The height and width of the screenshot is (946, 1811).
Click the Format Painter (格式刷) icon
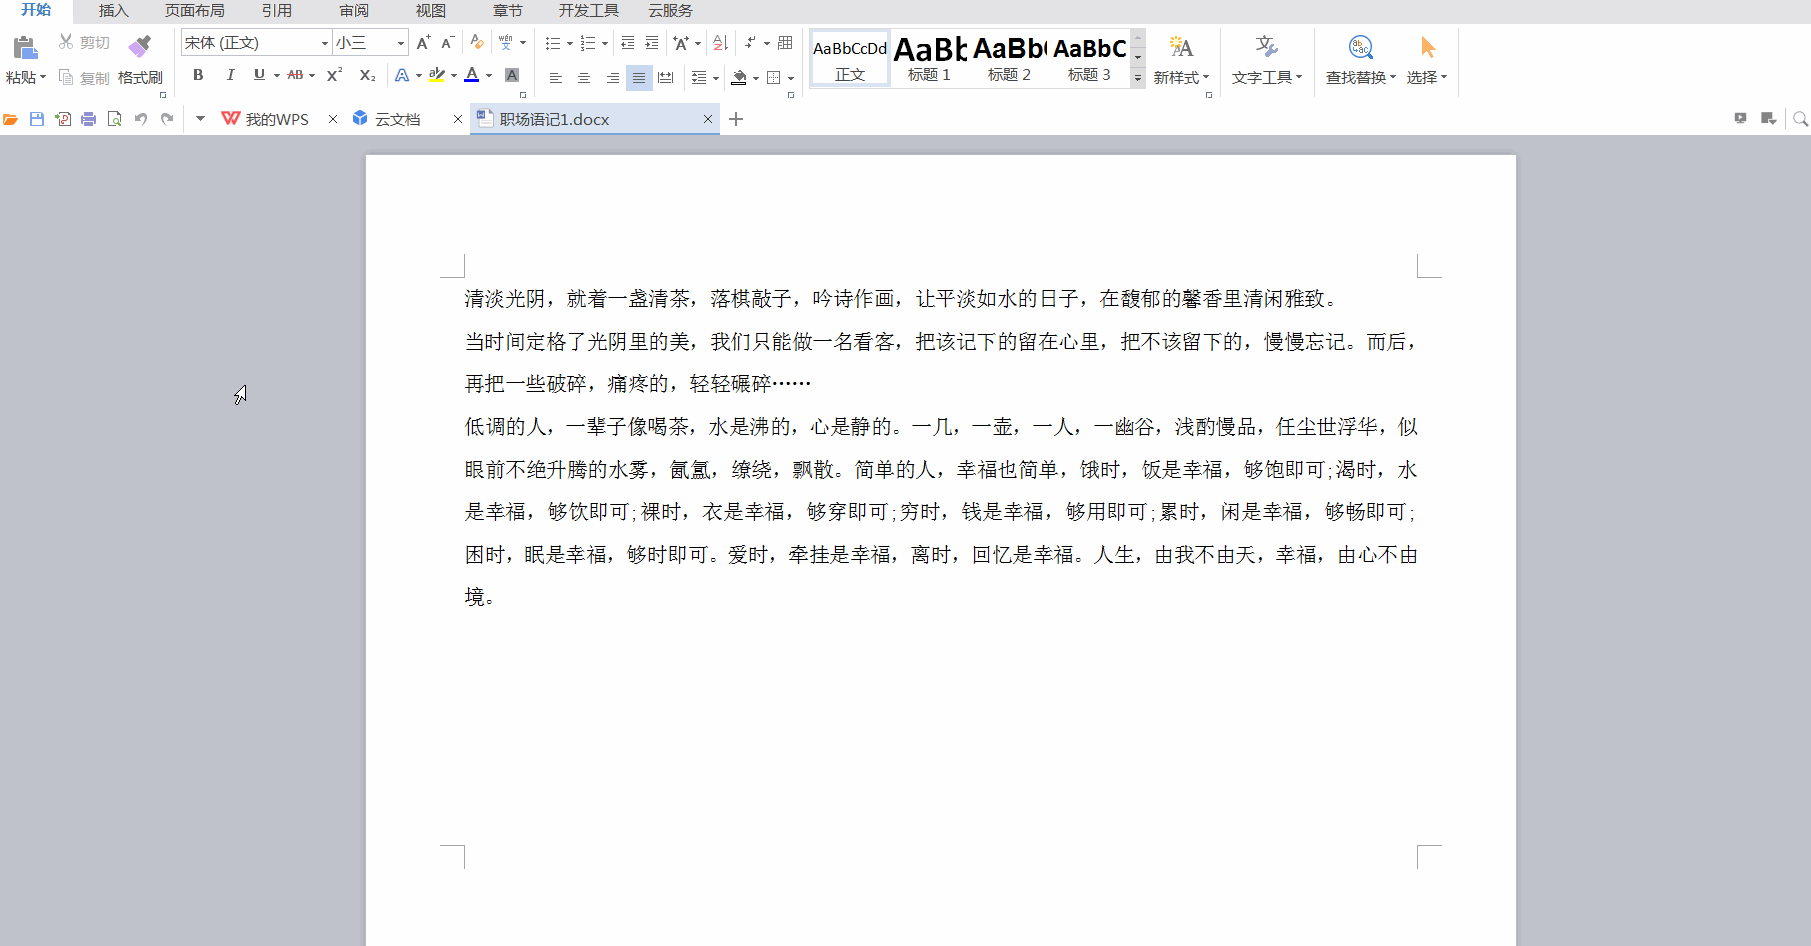(140, 46)
